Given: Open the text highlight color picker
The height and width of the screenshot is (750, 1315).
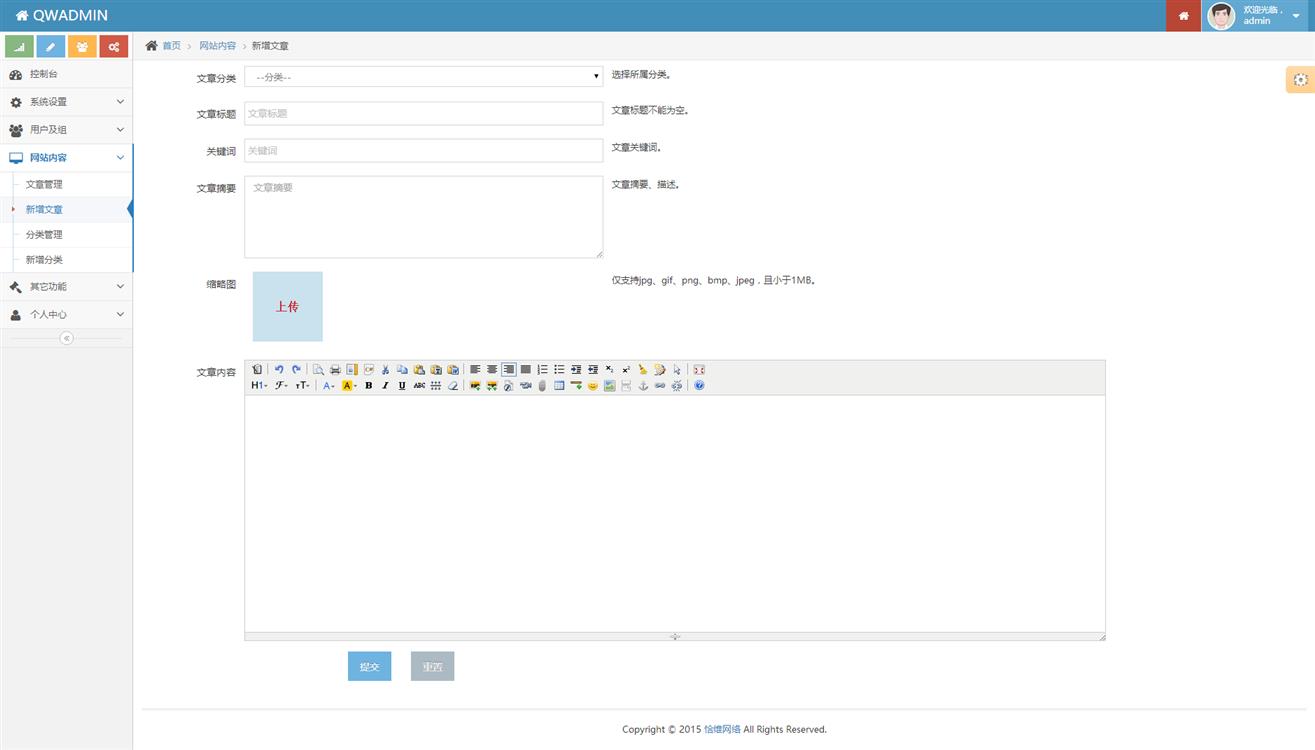Looking at the screenshot, I should point(349,385).
